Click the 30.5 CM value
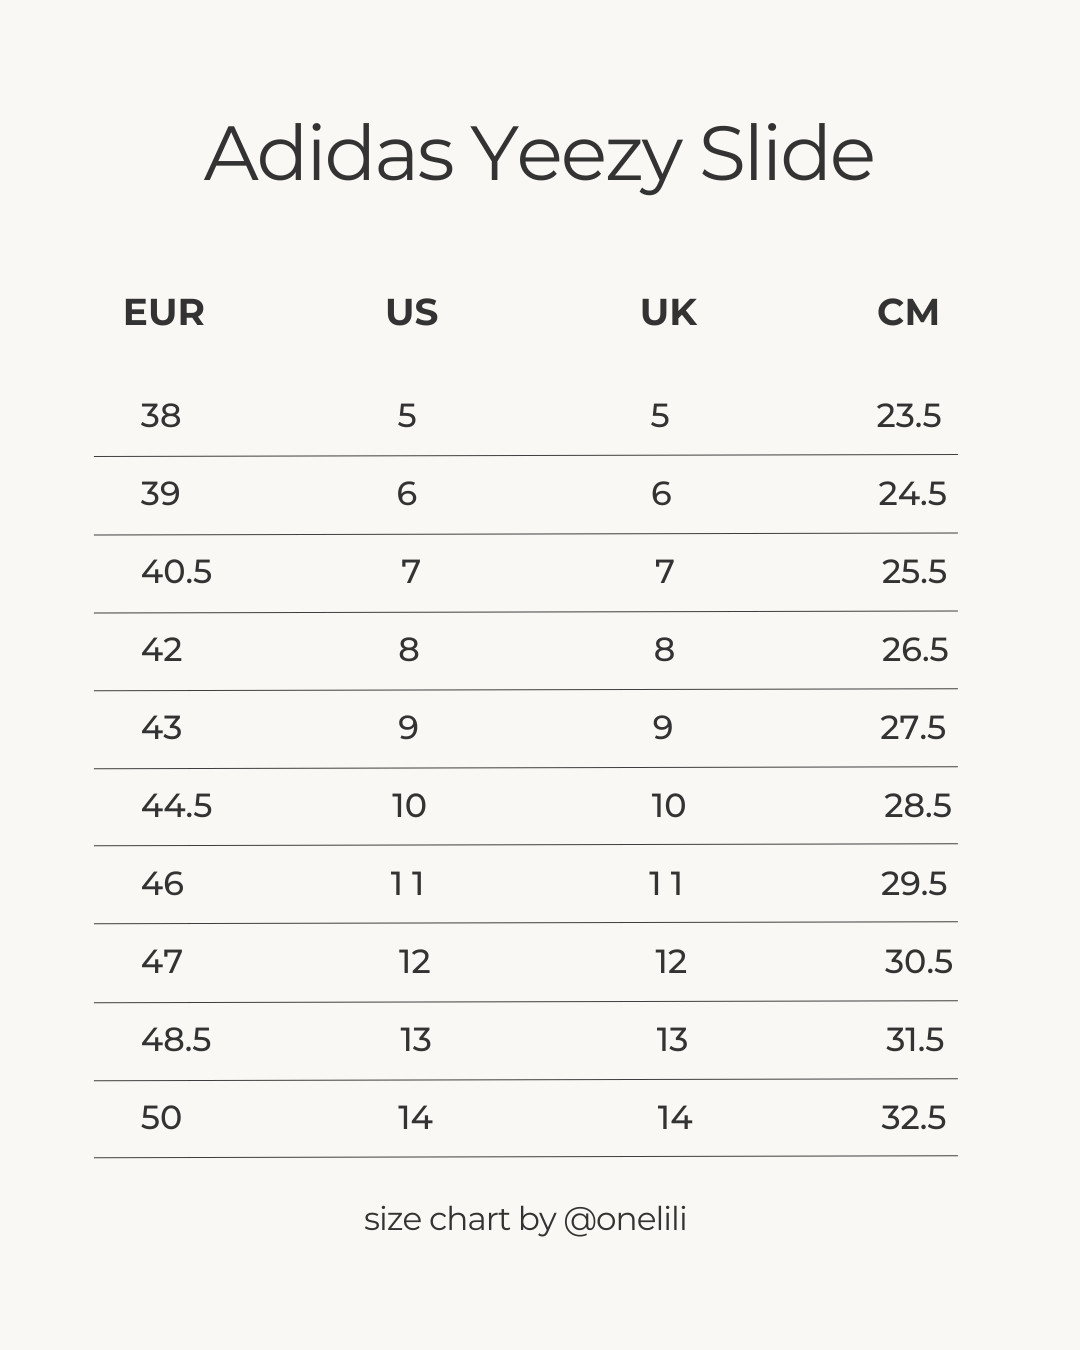Image resolution: width=1080 pixels, height=1350 pixels. click(918, 961)
